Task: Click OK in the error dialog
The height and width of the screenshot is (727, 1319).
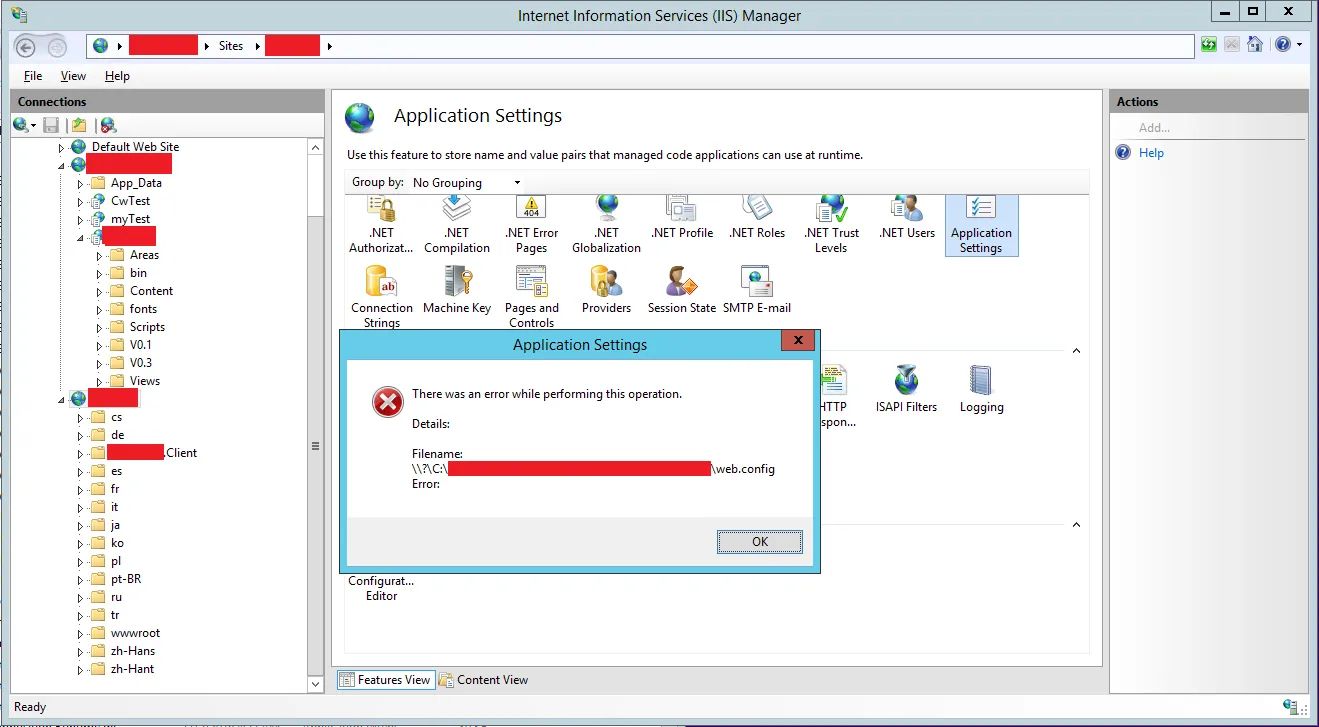Action: [x=760, y=541]
